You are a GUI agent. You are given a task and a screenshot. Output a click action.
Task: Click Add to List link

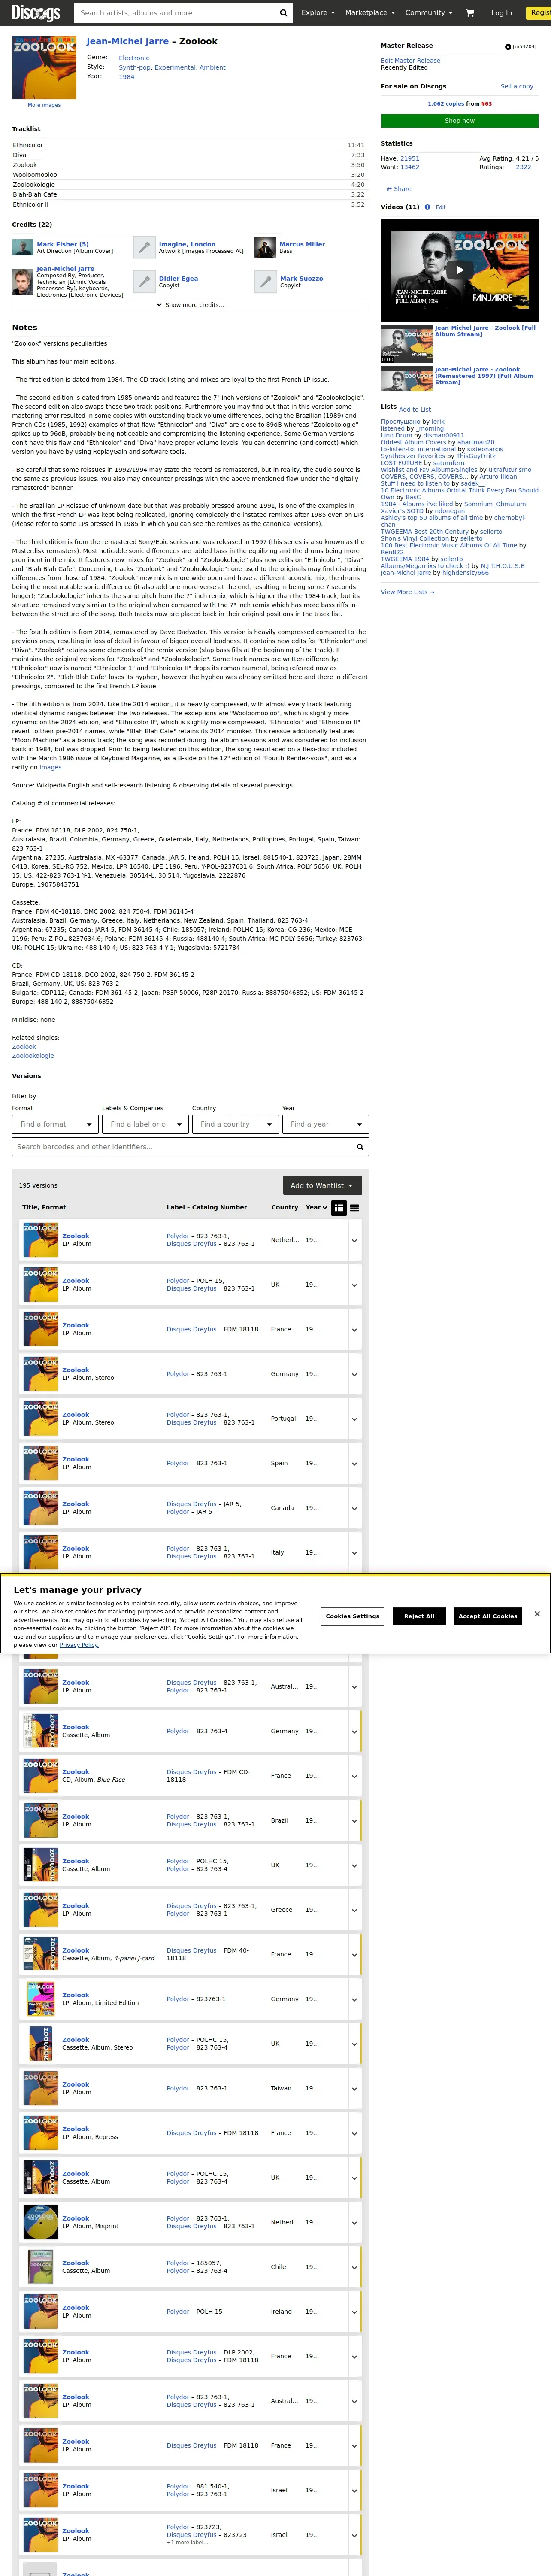click(415, 409)
